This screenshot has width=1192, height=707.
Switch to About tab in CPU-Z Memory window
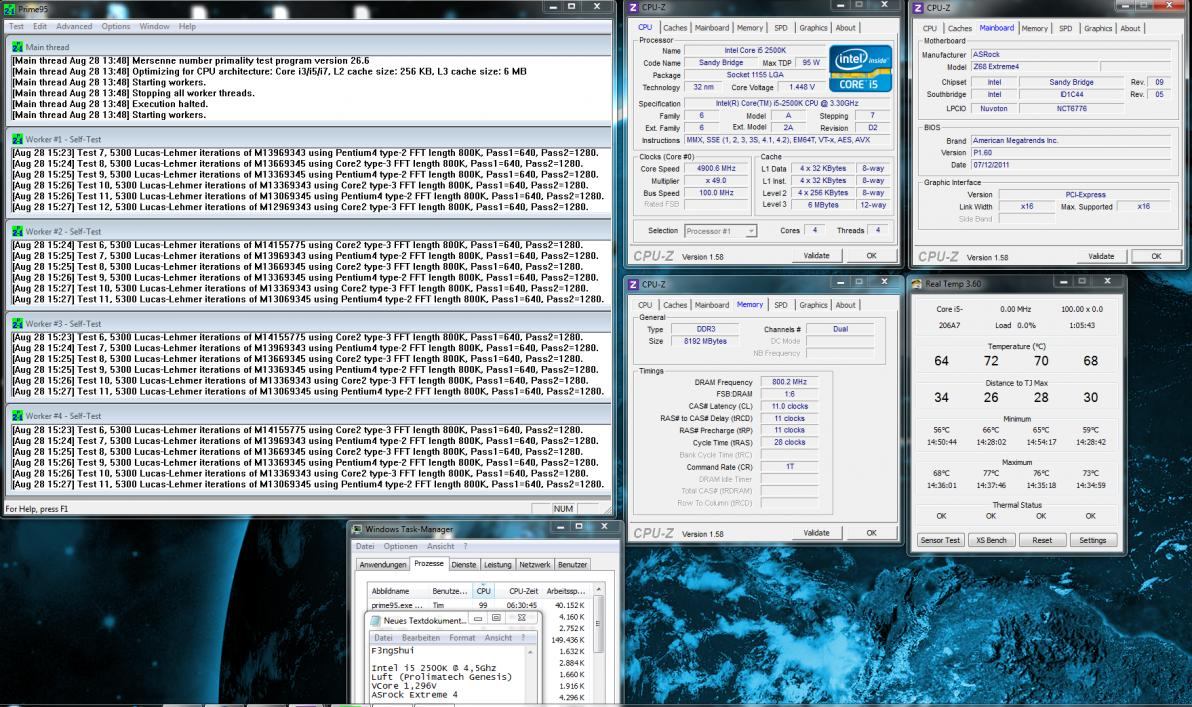click(x=845, y=305)
